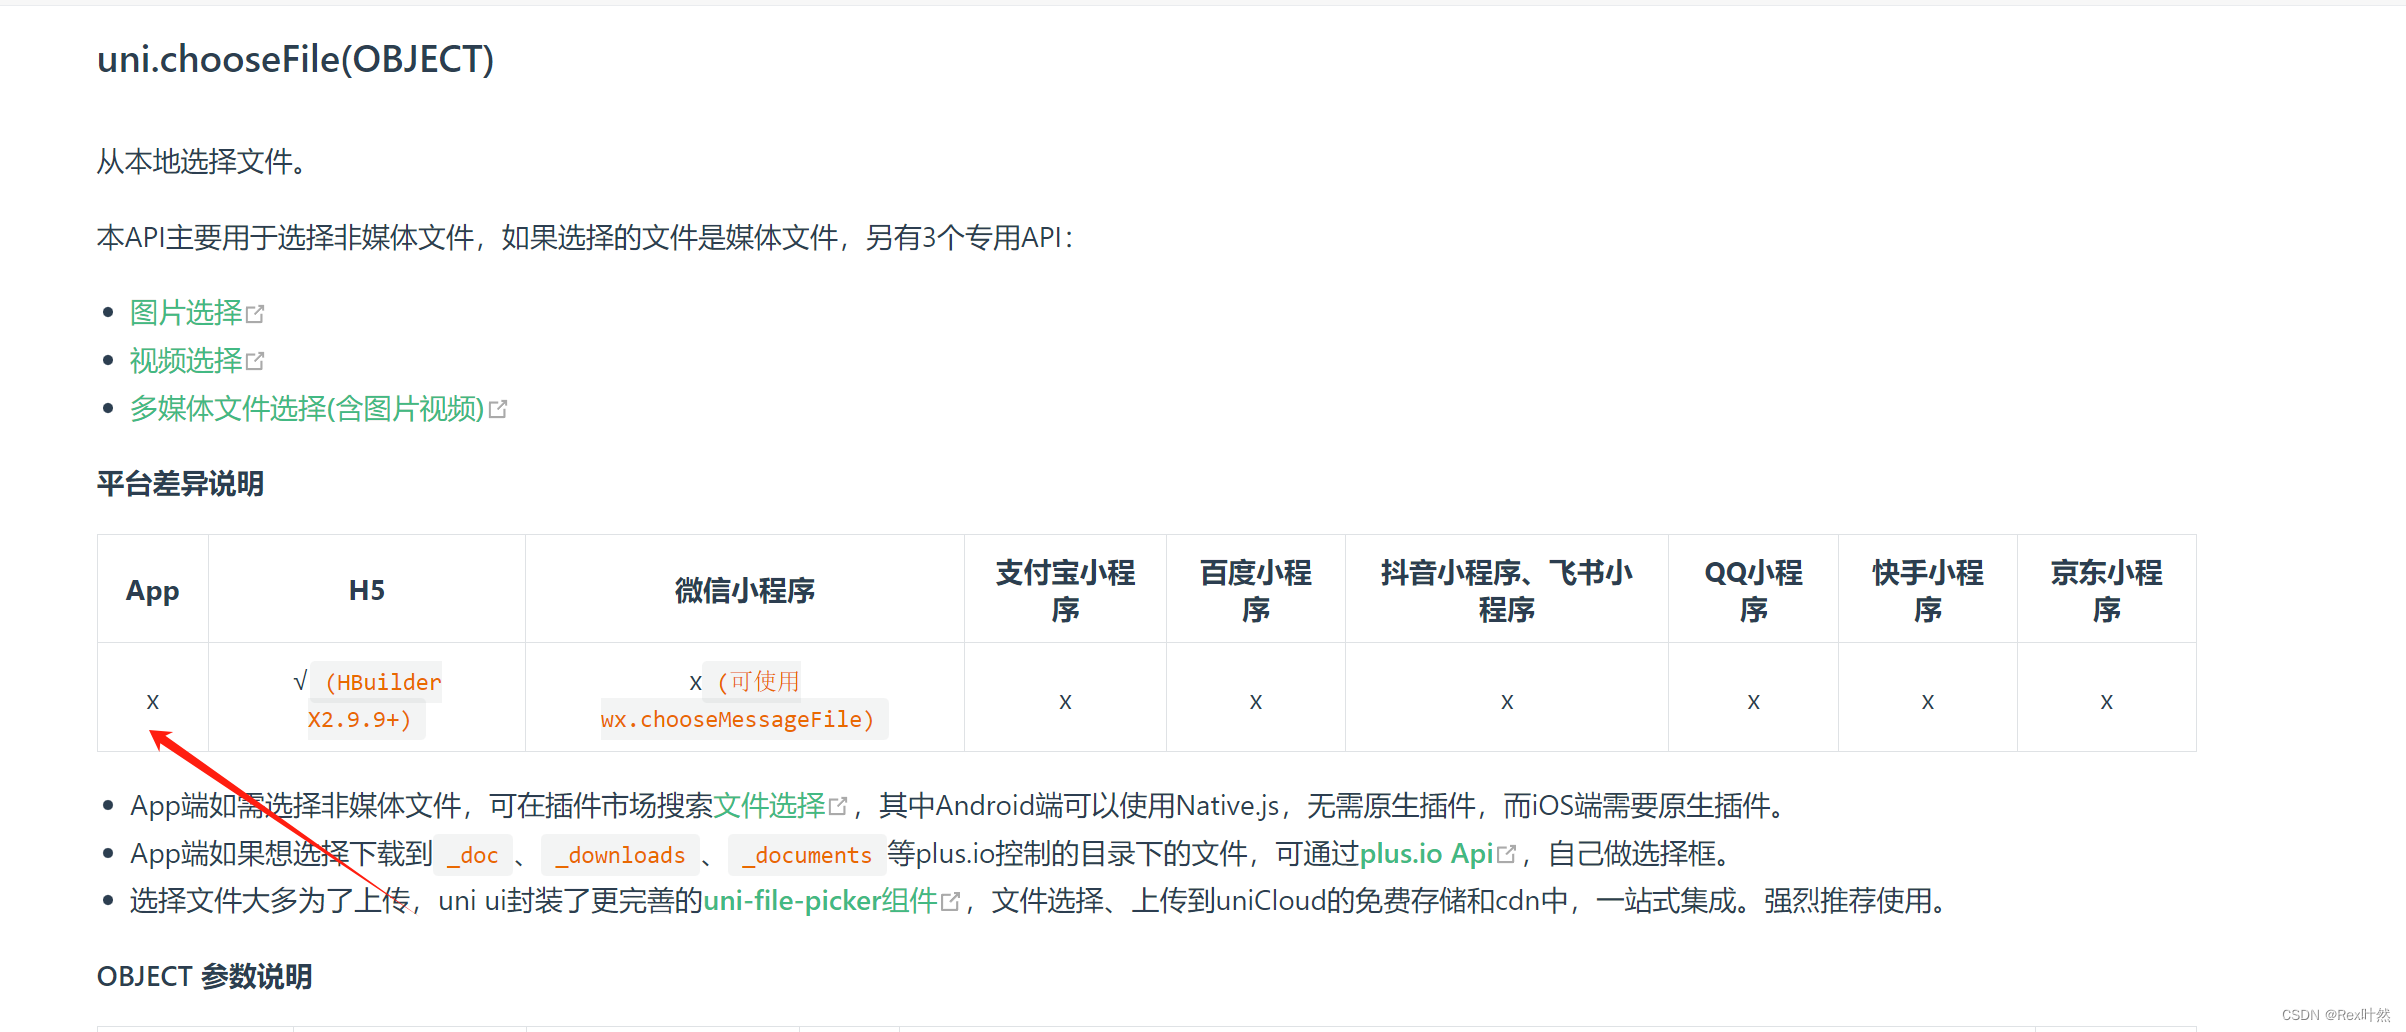Click the H5 column header

pyautogui.click(x=367, y=590)
